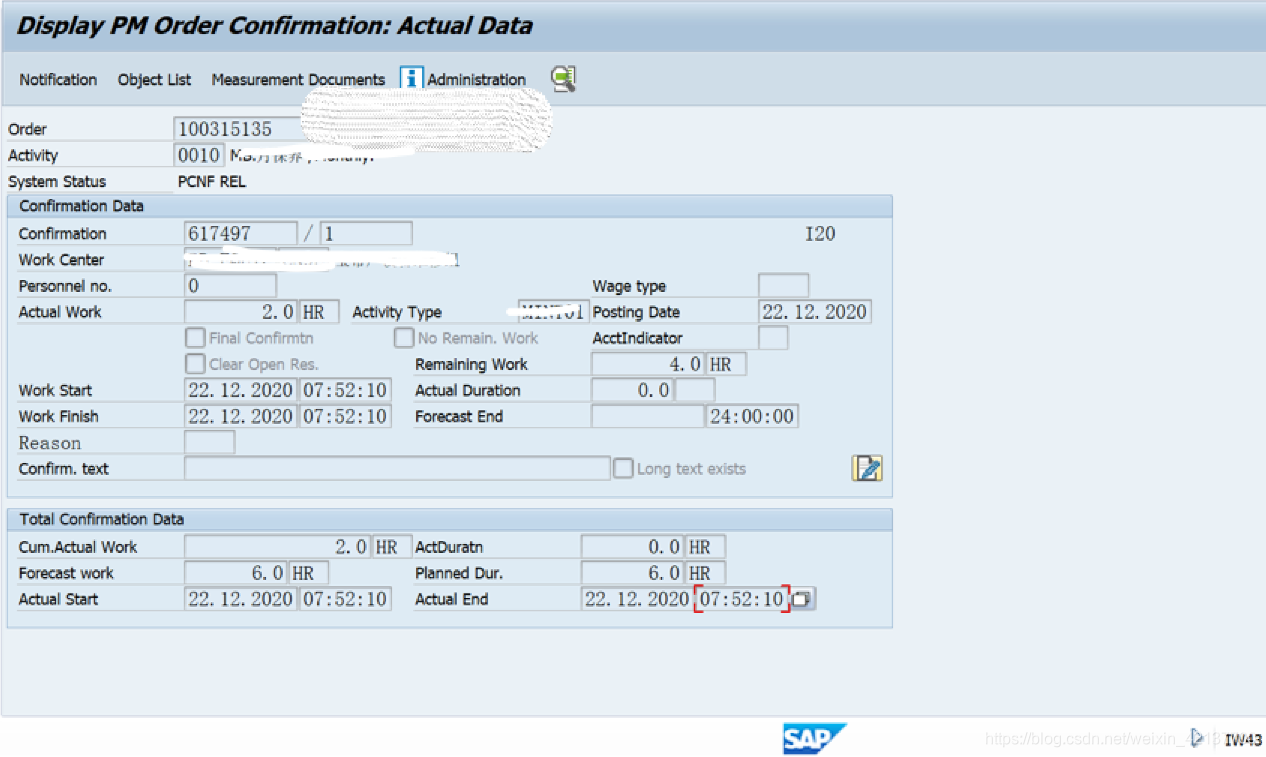Screen dimensions: 1266x757
Task: Toggle the Long text exists checkbox
Action: tap(623, 468)
